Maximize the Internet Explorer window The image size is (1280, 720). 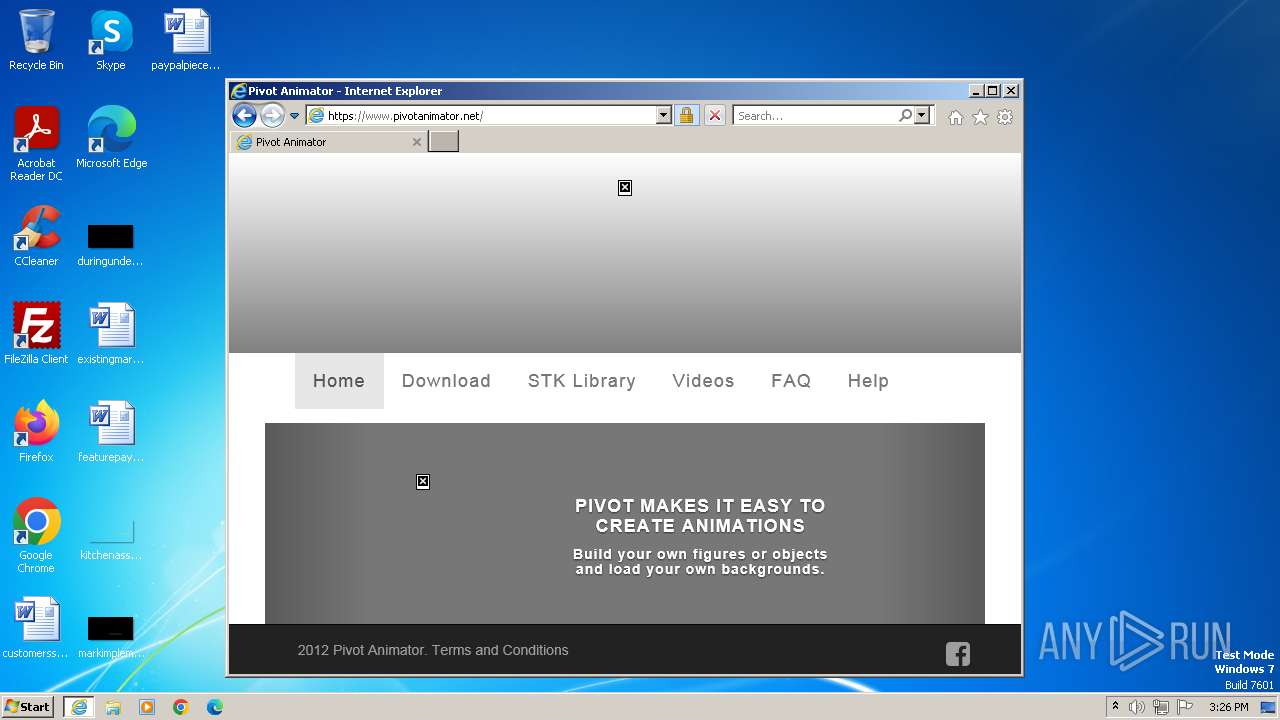click(x=993, y=91)
